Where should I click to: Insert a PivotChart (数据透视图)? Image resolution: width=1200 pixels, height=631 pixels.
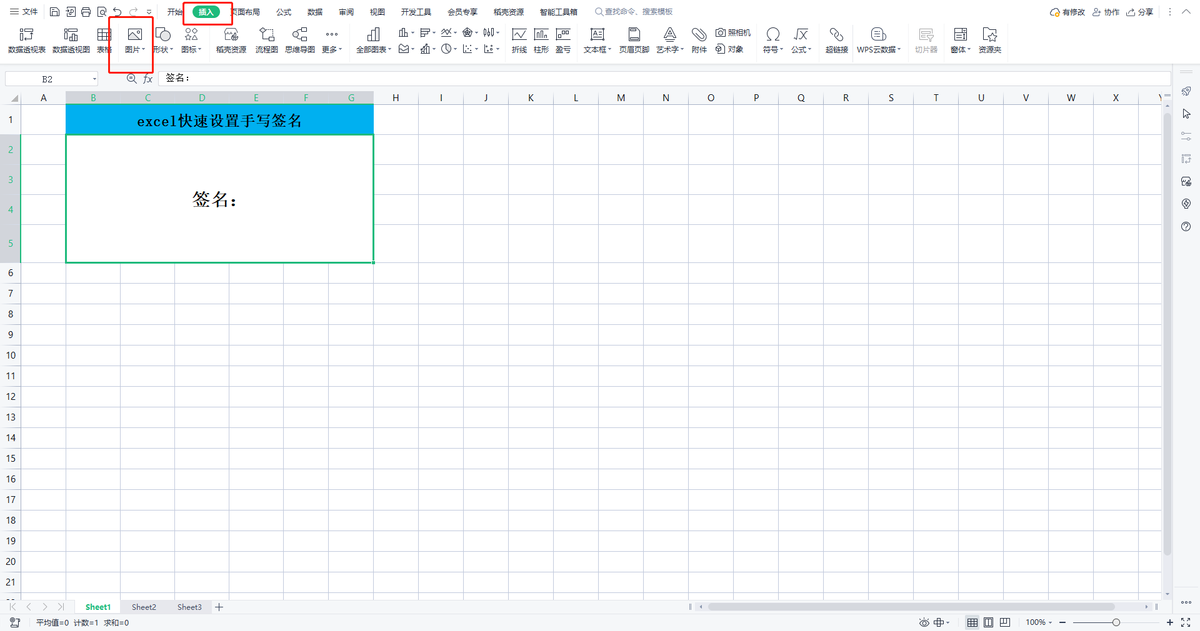pyautogui.click(x=71, y=40)
